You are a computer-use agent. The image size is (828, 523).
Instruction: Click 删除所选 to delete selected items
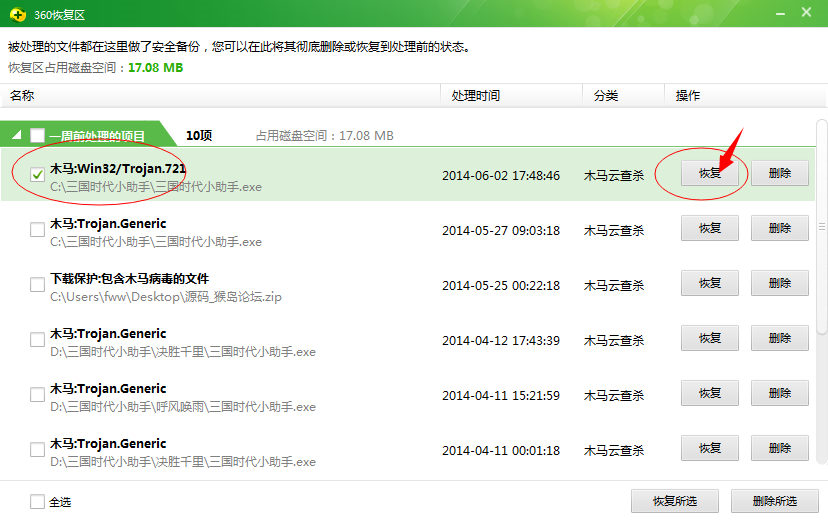pyautogui.click(x=774, y=501)
